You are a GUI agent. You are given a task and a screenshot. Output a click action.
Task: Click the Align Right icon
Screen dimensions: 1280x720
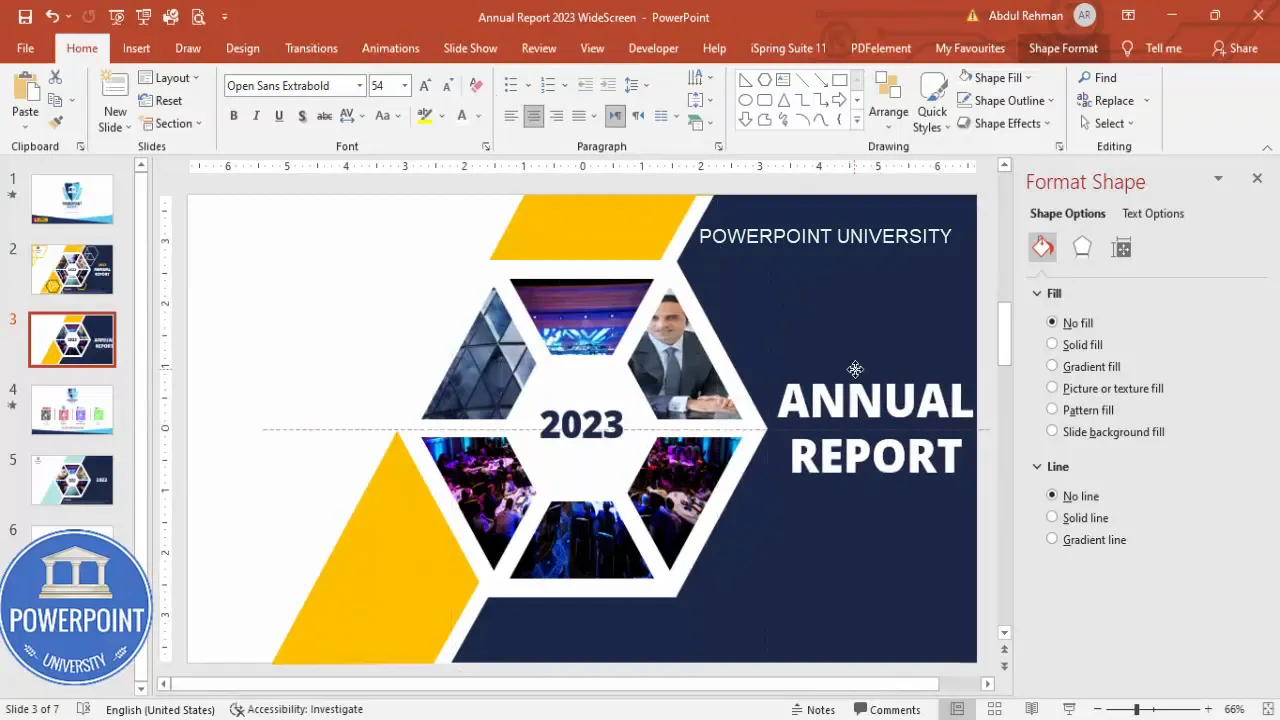point(556,116)
